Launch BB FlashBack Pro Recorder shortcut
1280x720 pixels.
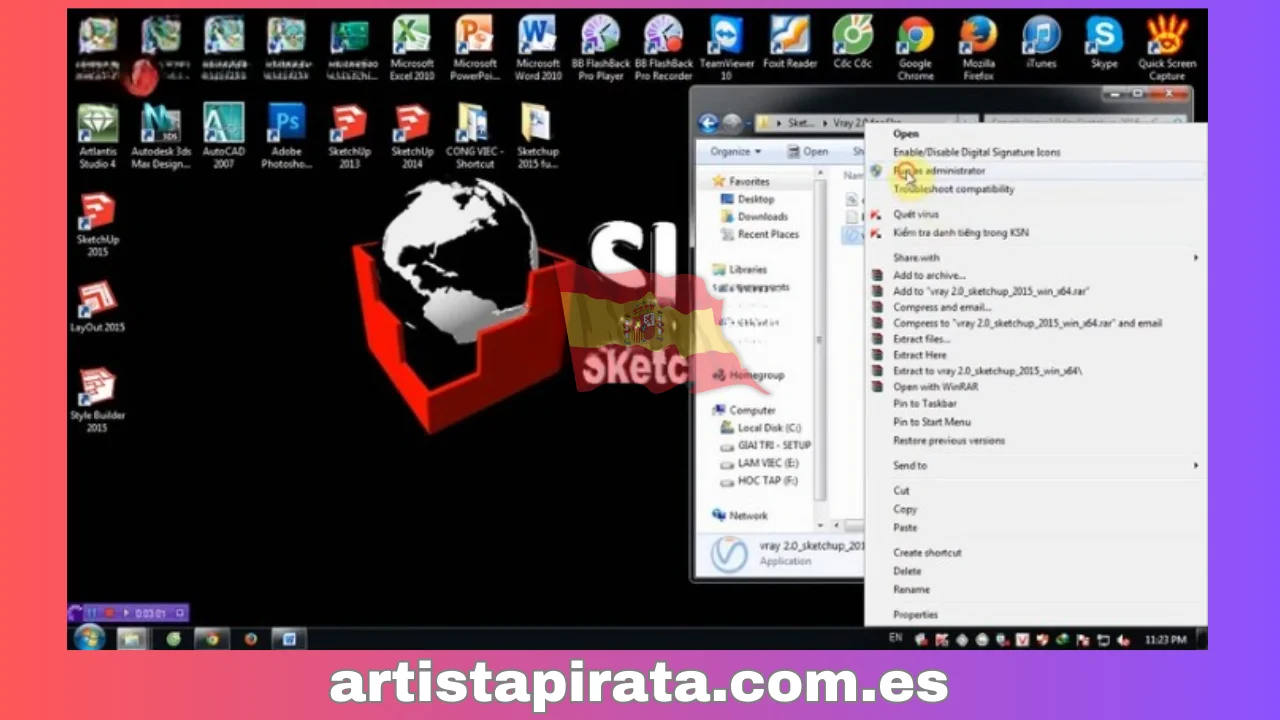pos(663,48)
